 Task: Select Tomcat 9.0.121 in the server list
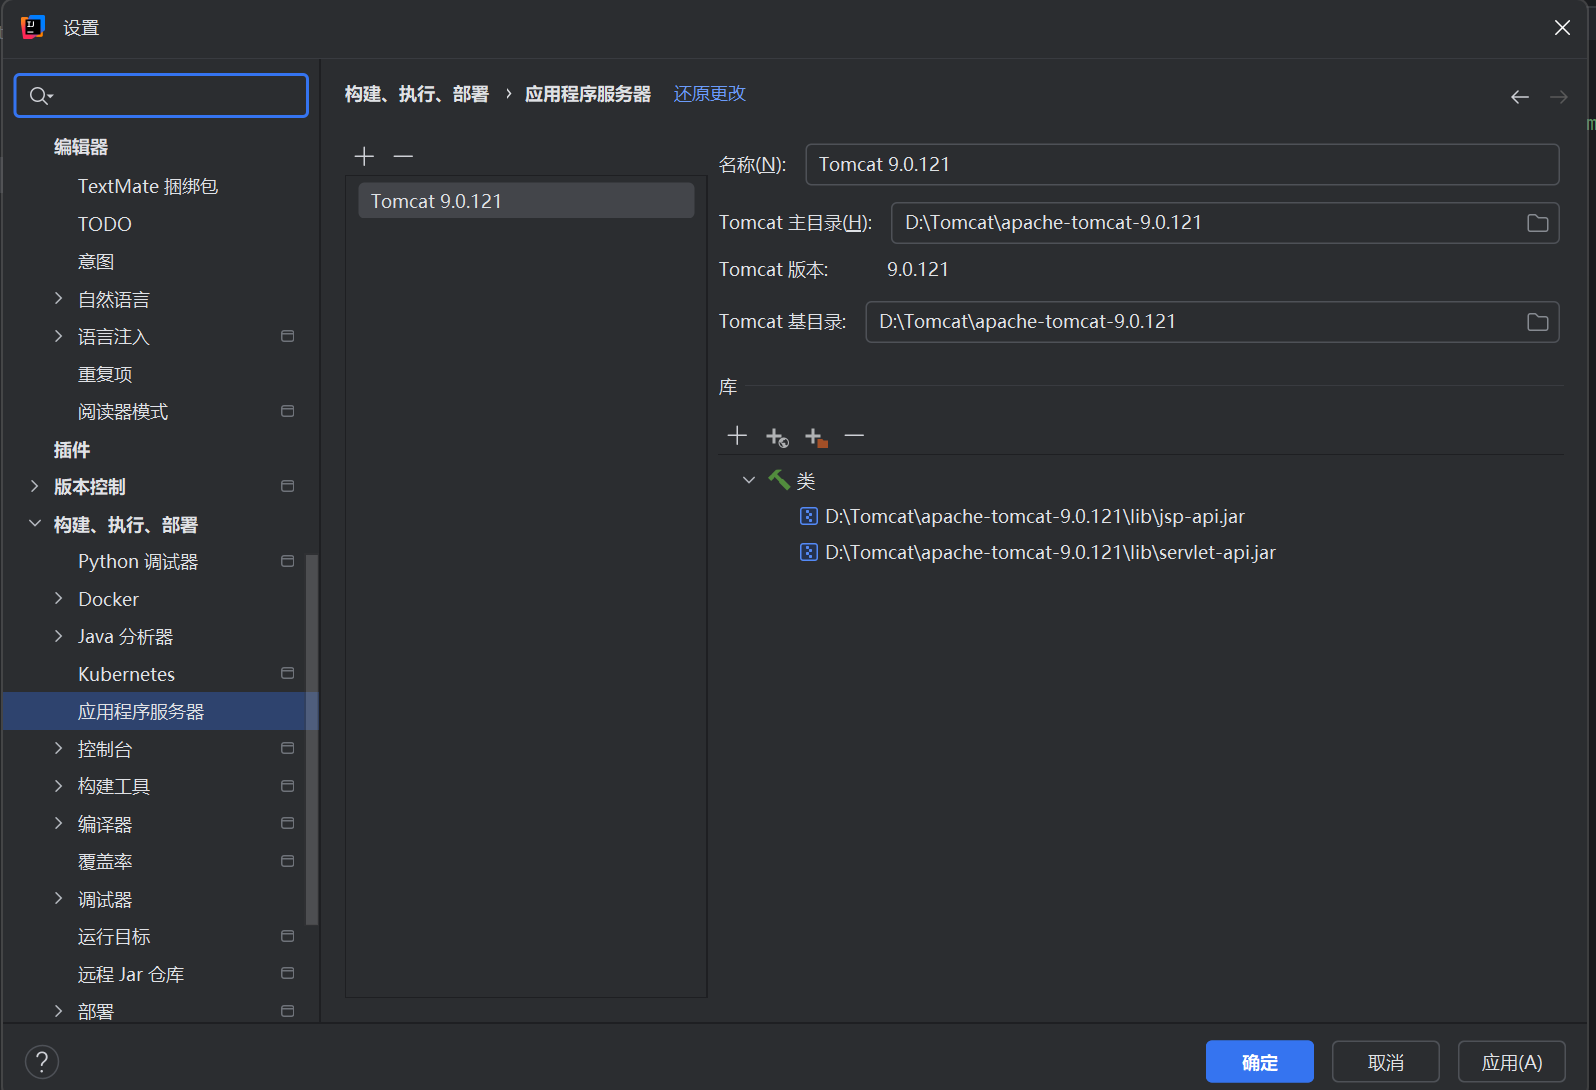coord(526,201)
